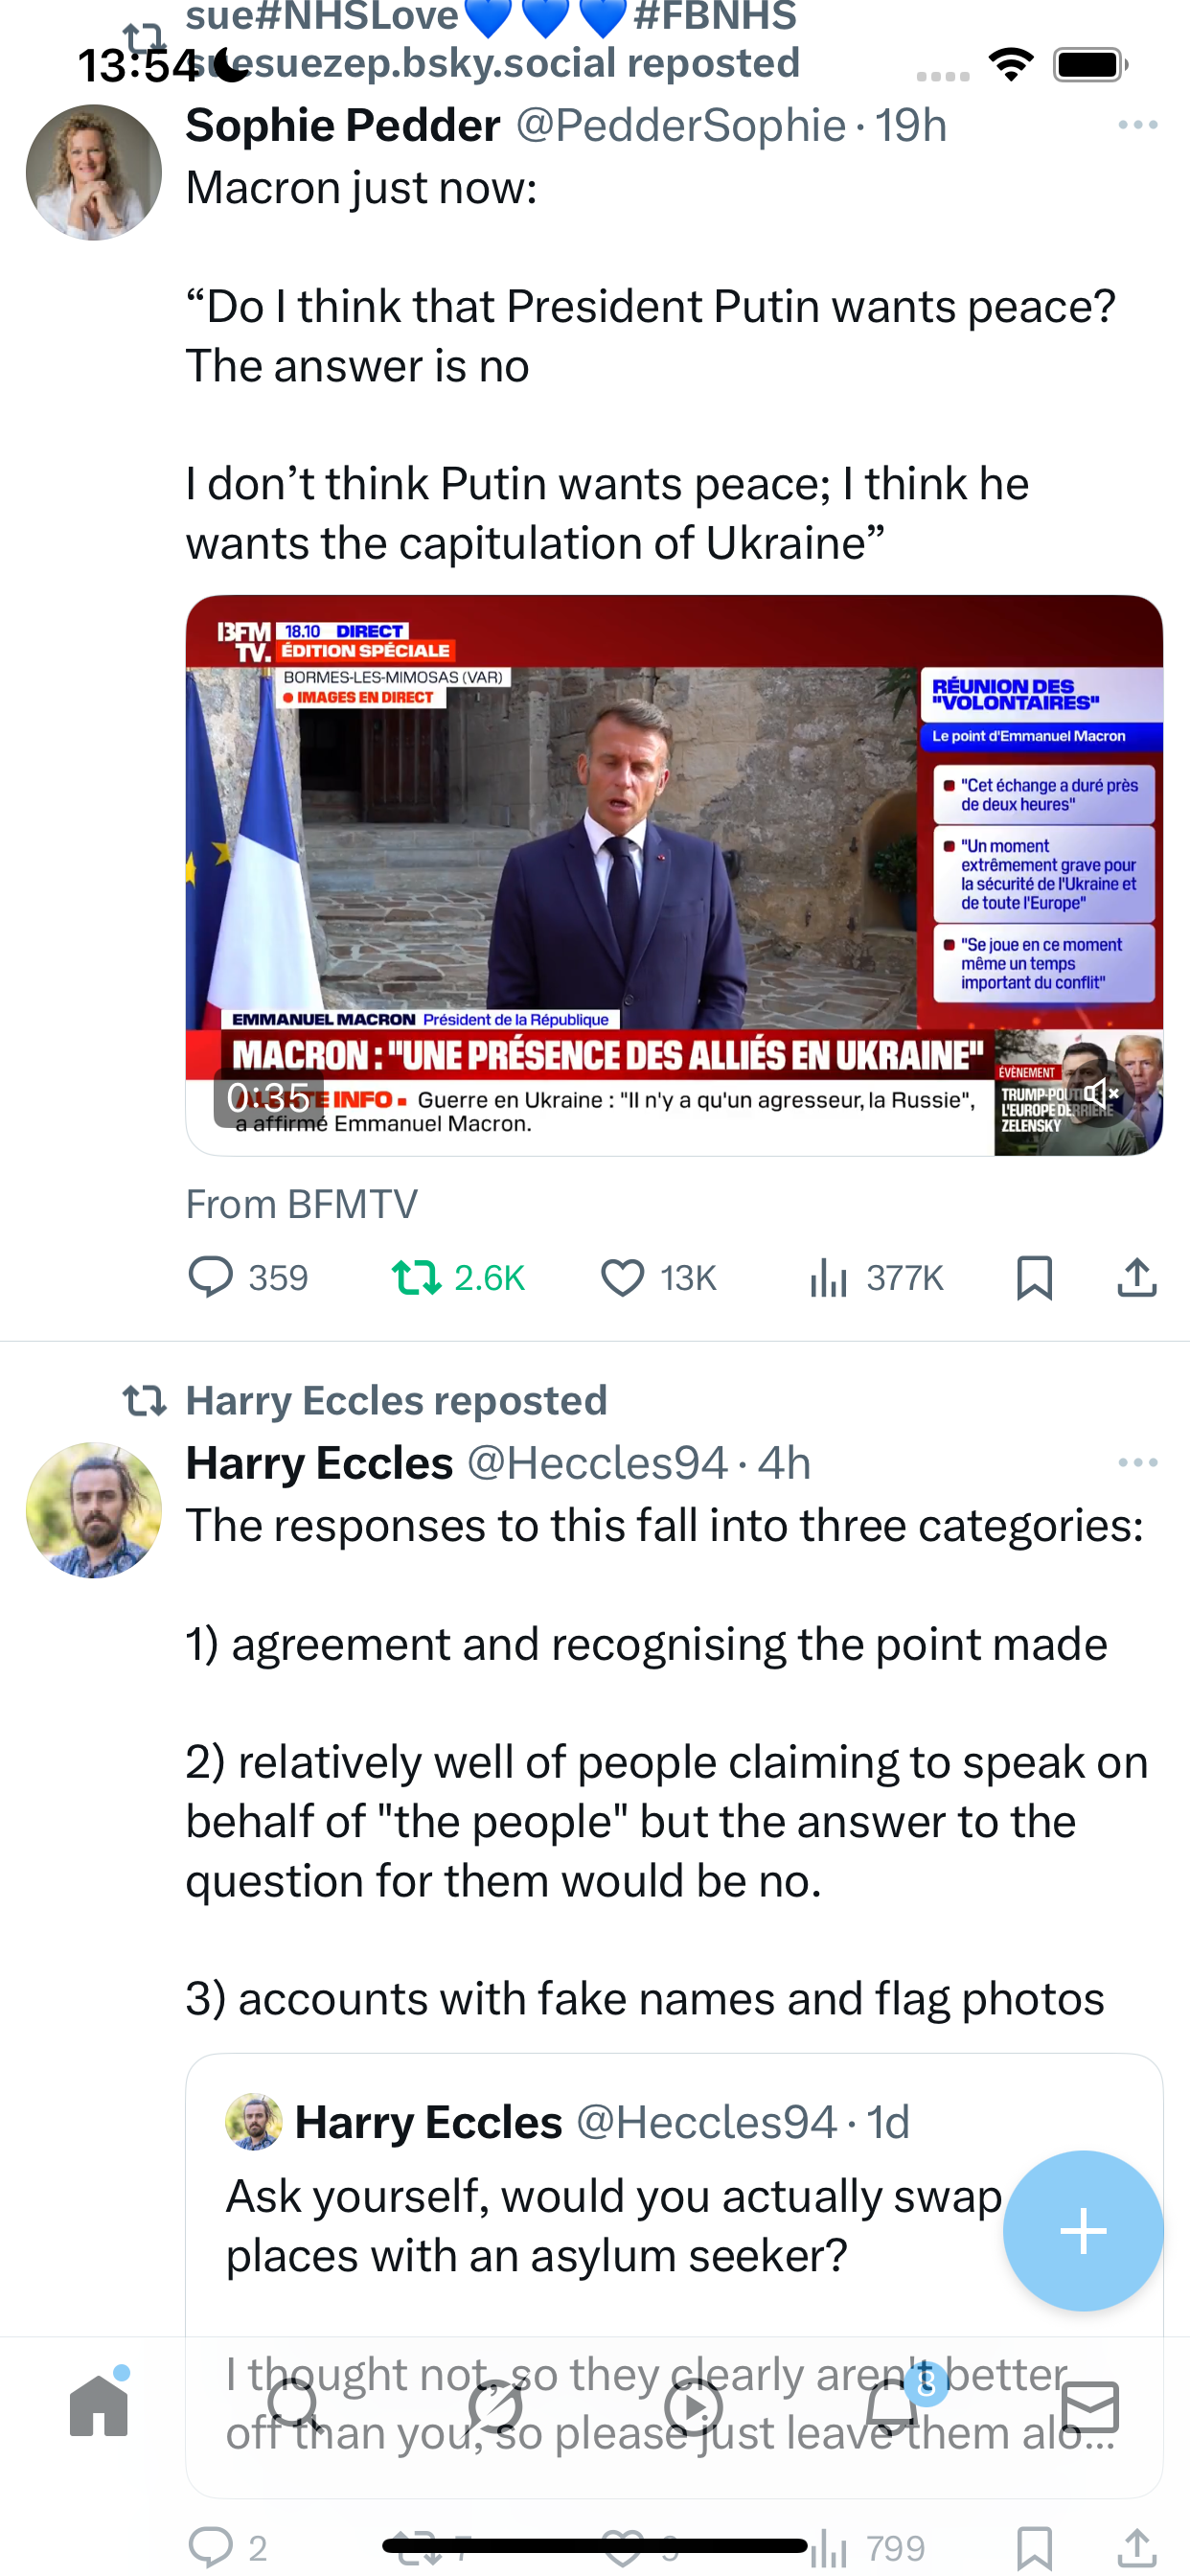This screenshot has height=2576, width=1190.
Task: Bookmark Sophie Pedder's post
Action: coord(1034,1277)
